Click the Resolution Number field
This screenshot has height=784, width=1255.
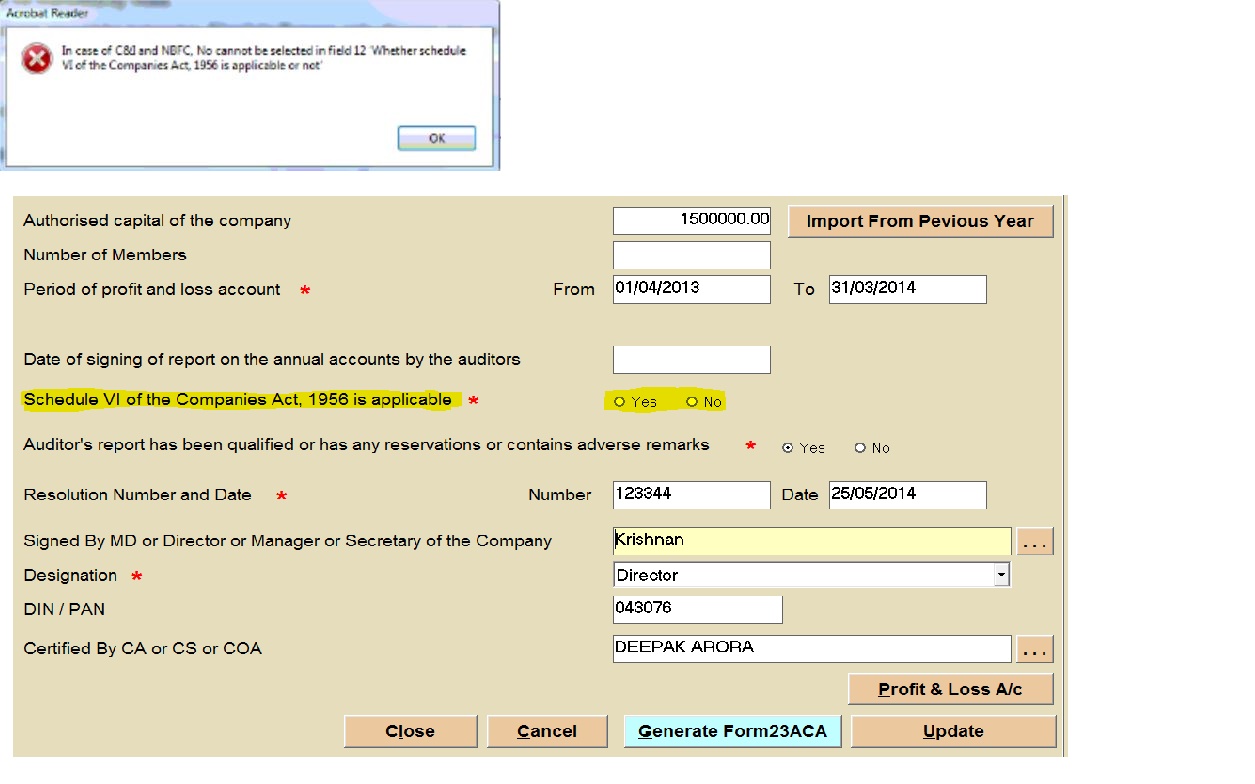(692, 494)
